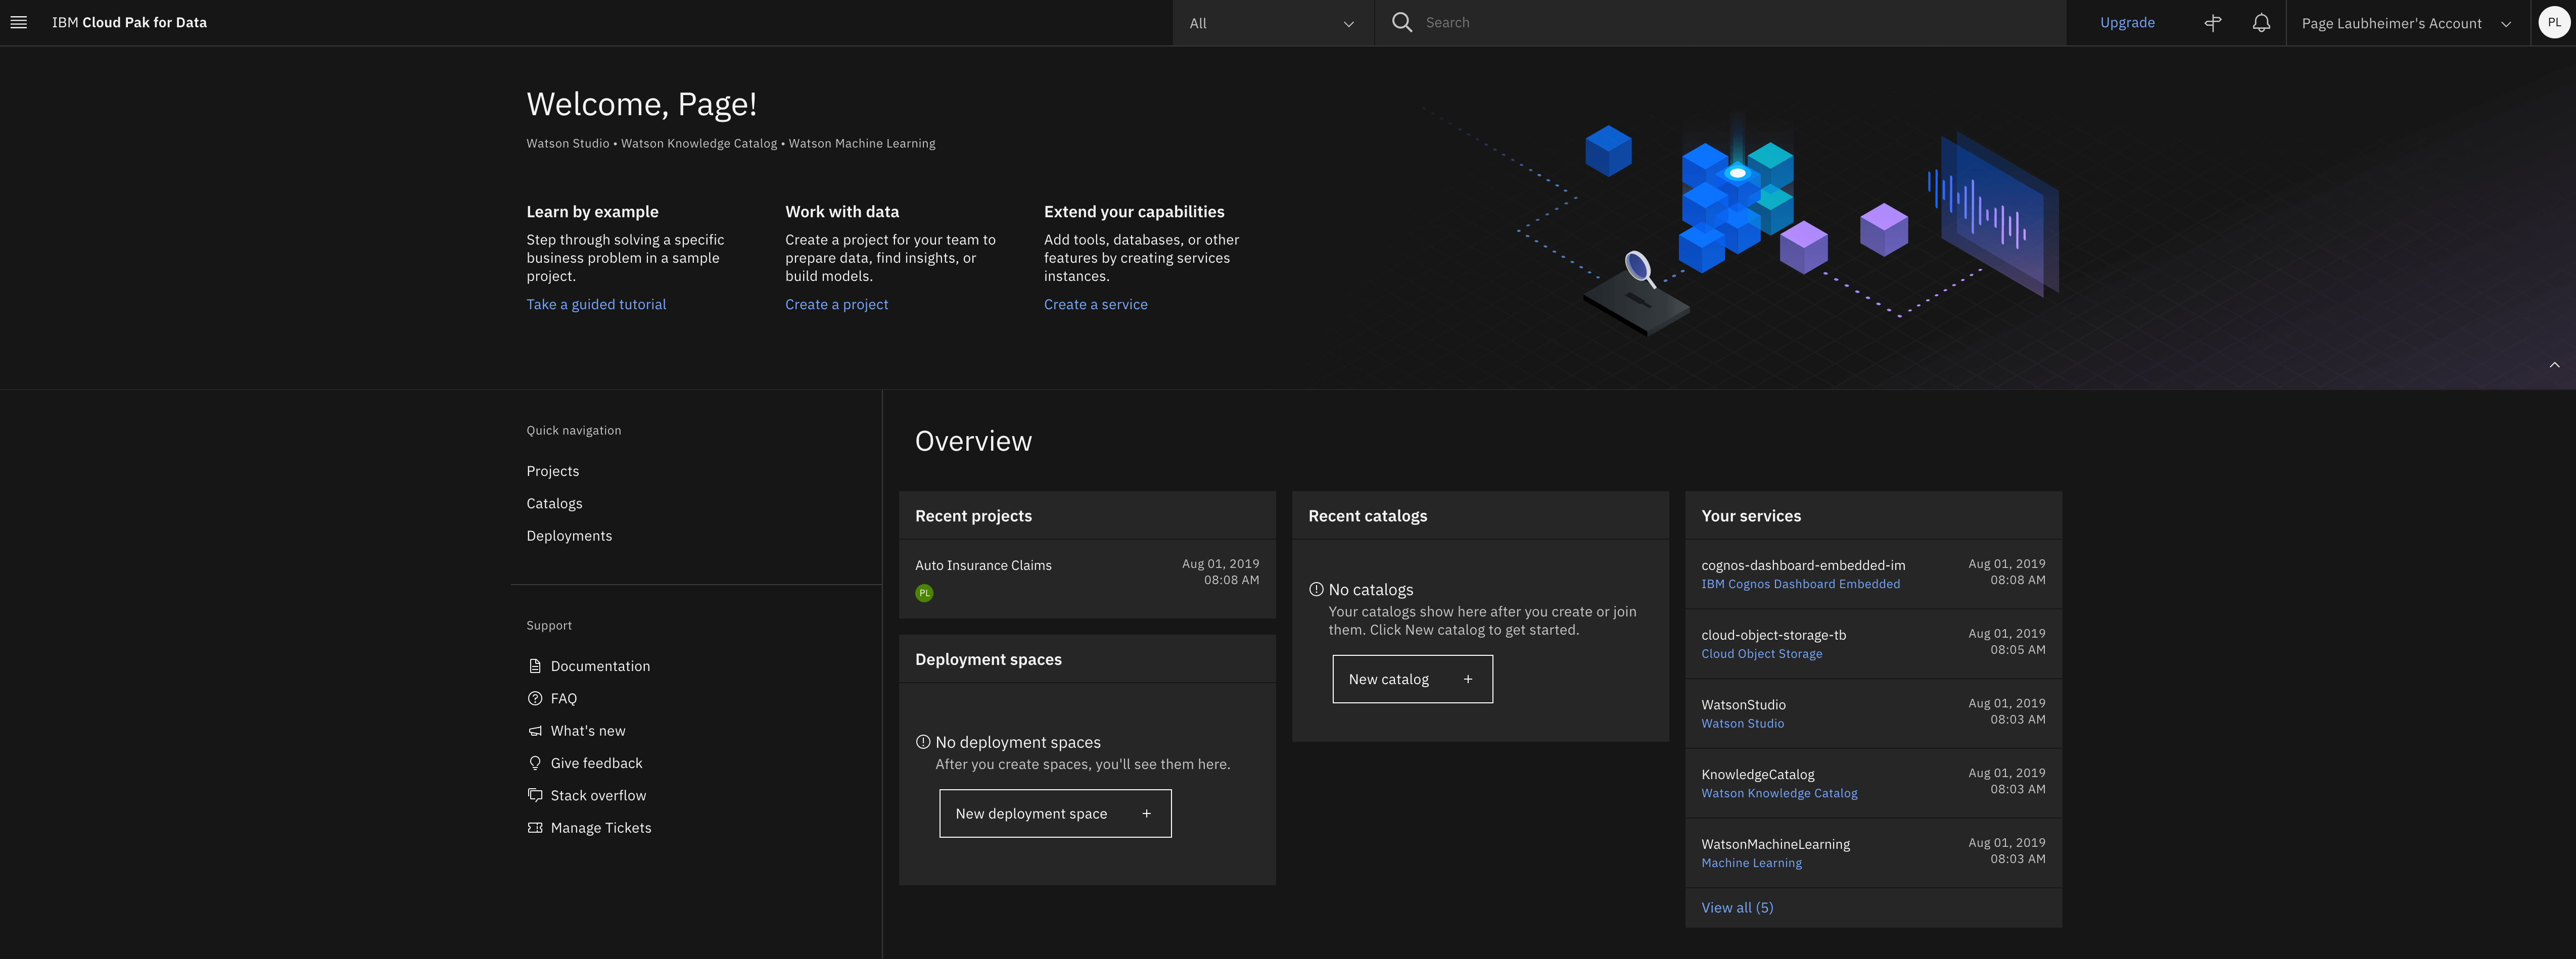Go to Projects in Quick navigation

click(552, 471)
